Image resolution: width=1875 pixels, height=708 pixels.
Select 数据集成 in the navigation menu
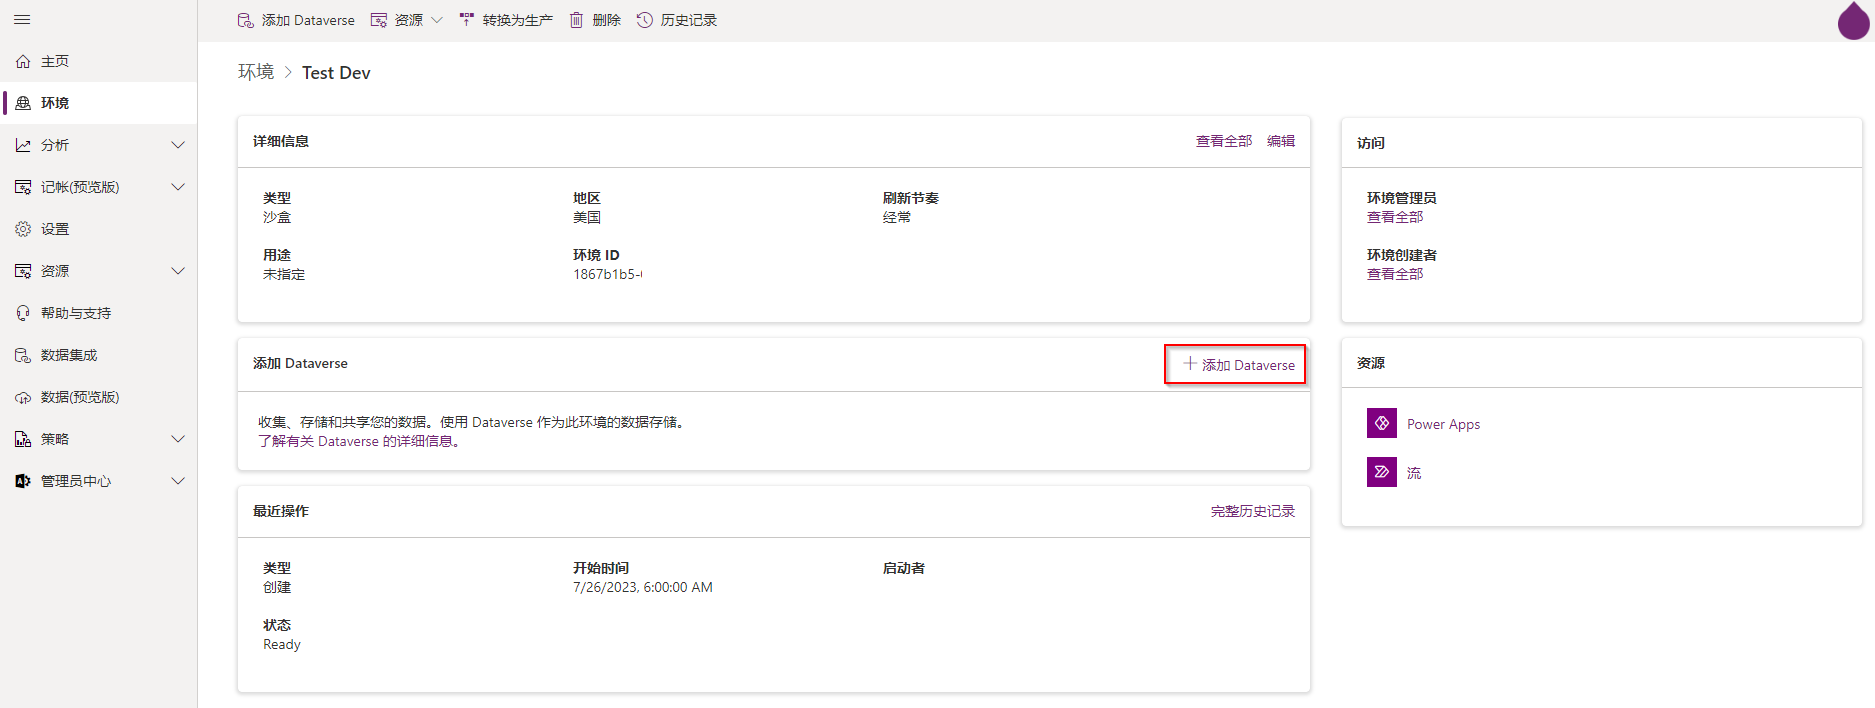point(69,355)
